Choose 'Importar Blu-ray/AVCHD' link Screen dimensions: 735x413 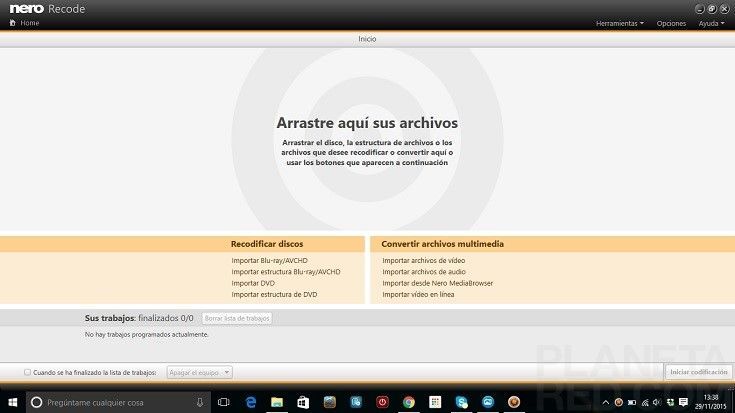[269, 261]
